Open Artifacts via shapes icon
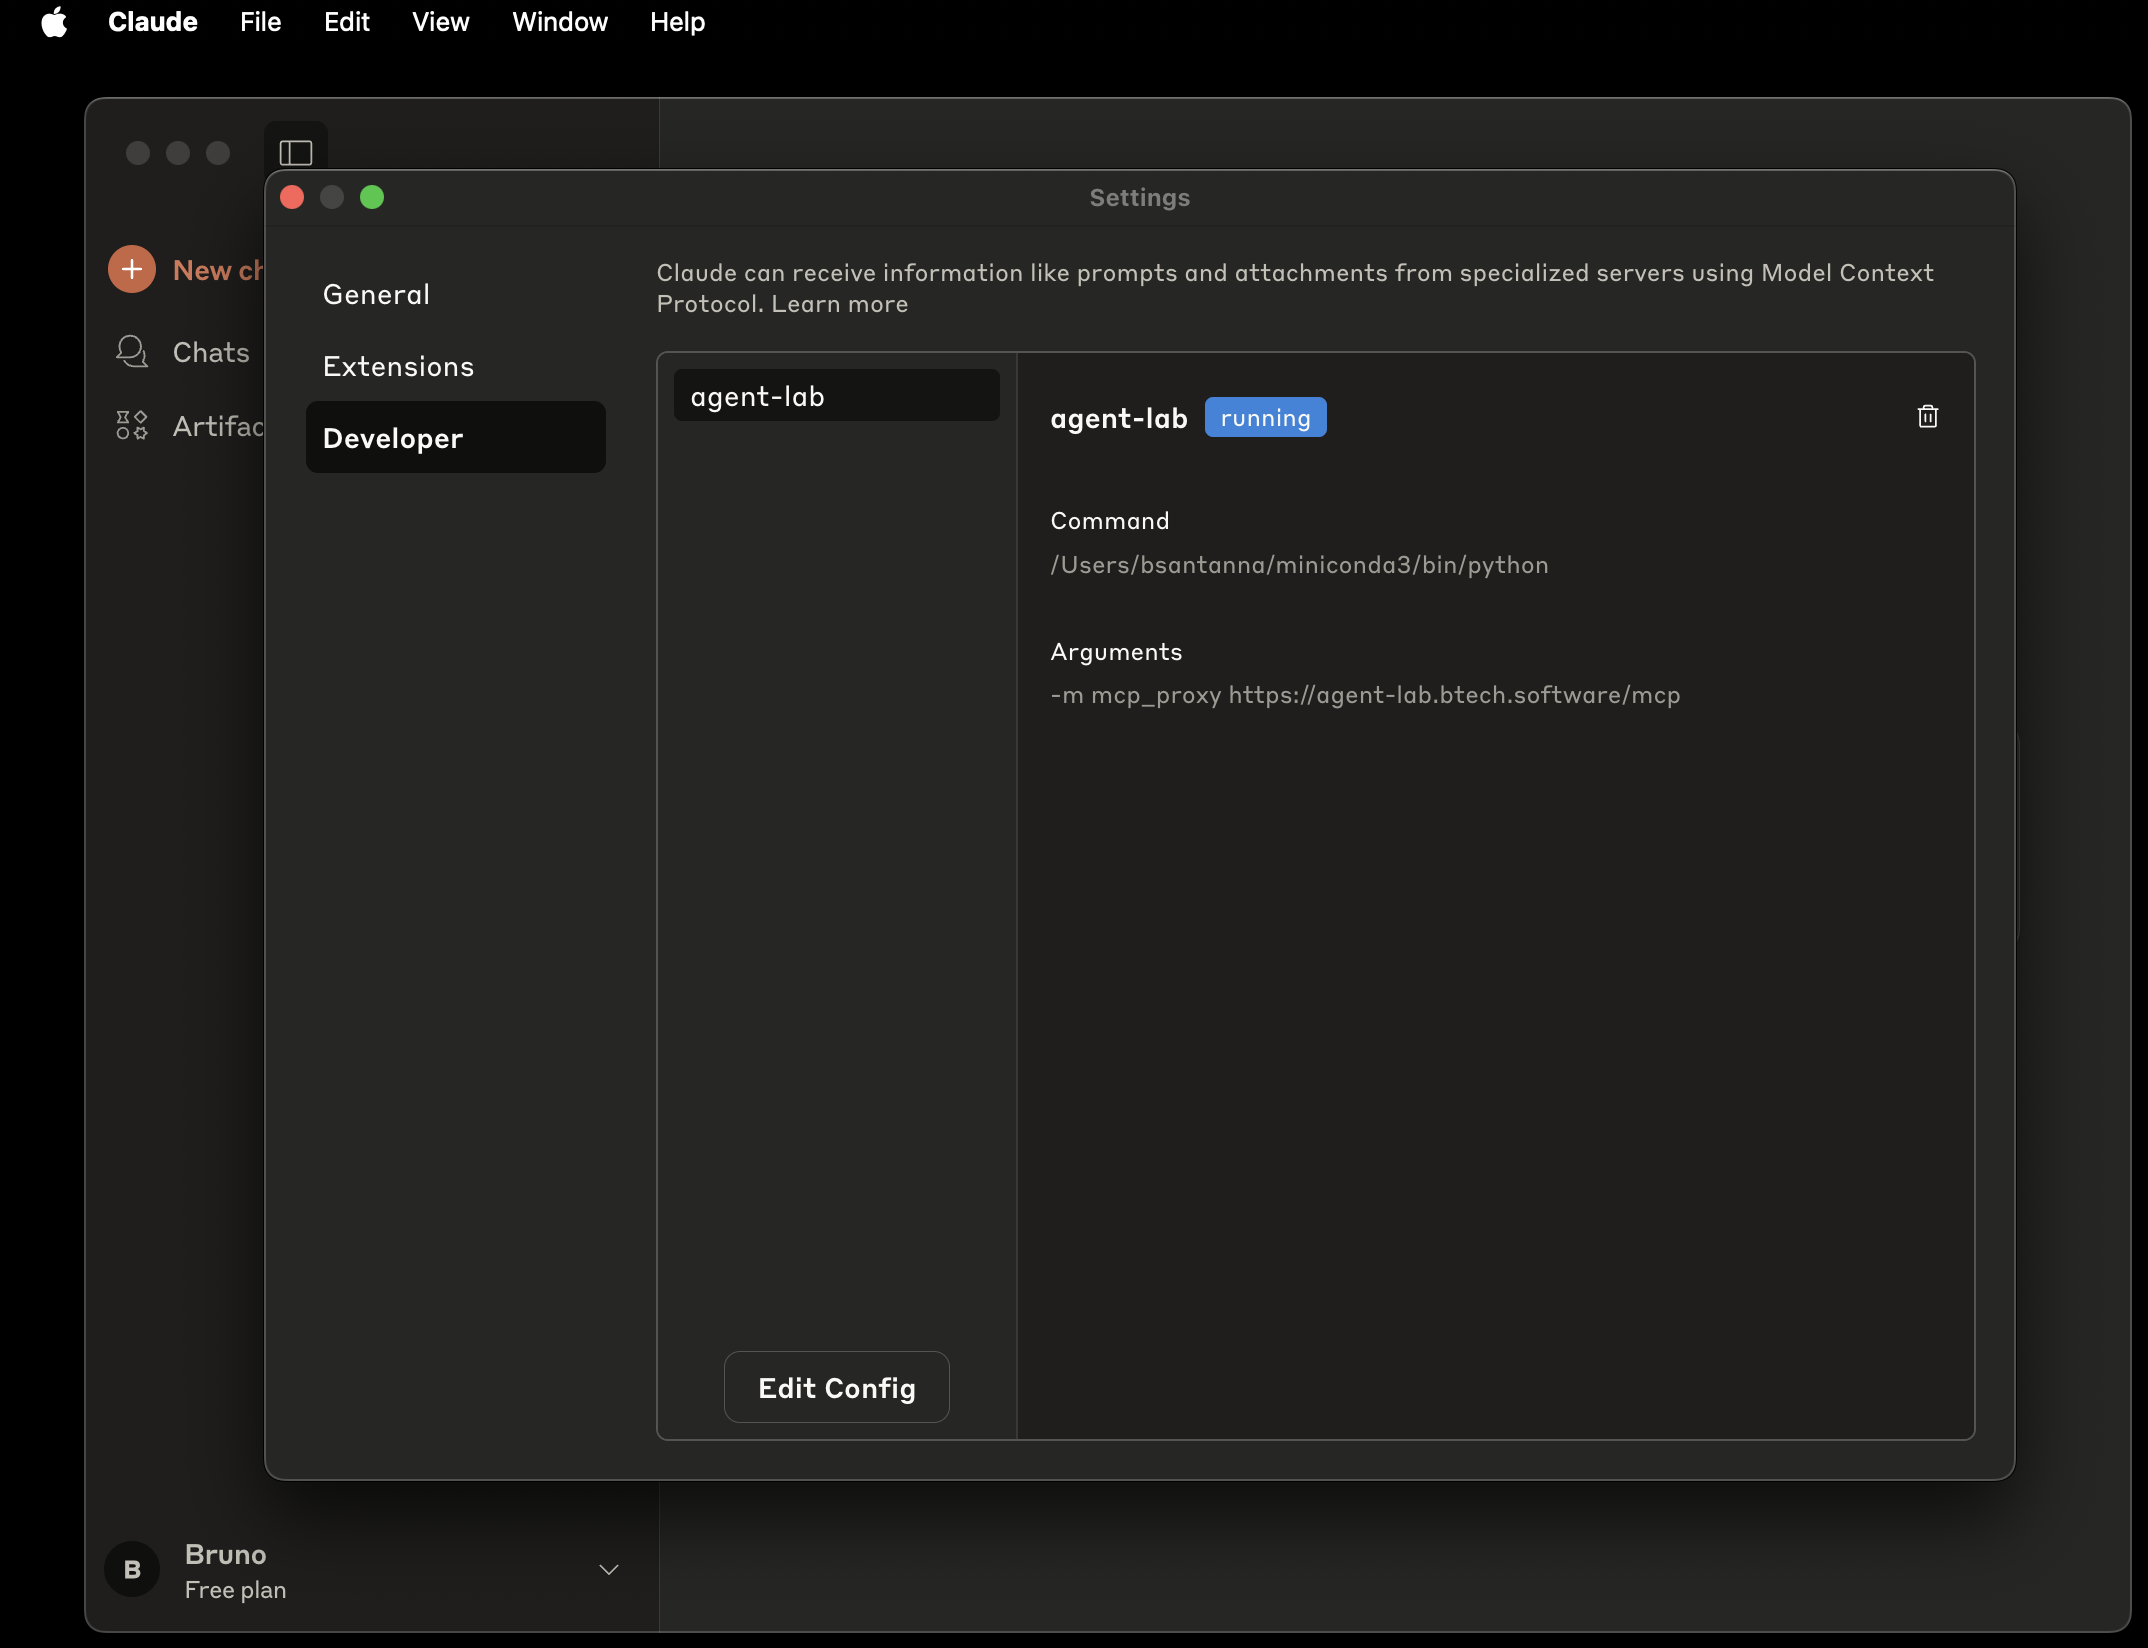2148x1648 pixels. click(x=132, y=425)
